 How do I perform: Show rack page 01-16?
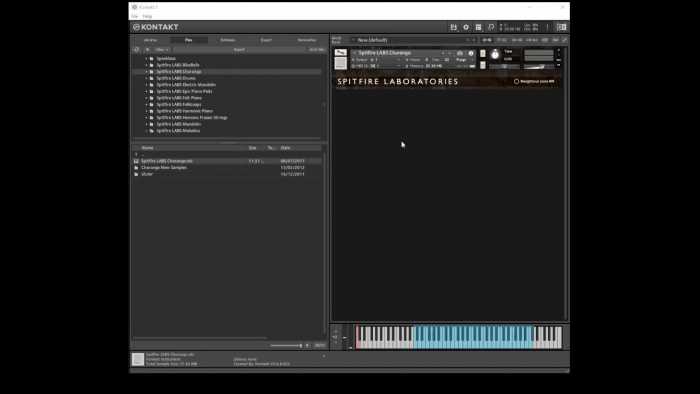487,40
